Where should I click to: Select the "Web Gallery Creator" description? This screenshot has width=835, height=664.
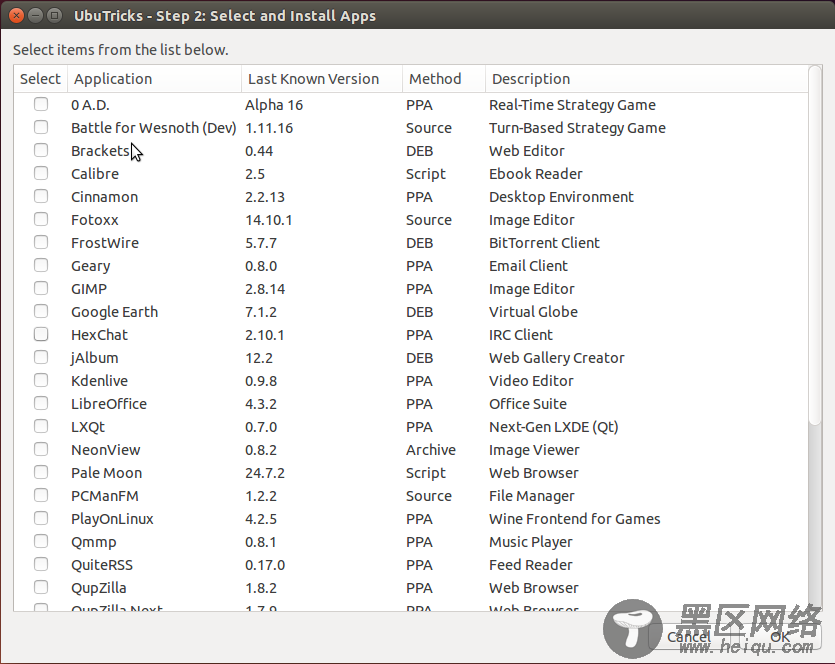[x=556, y=358]
